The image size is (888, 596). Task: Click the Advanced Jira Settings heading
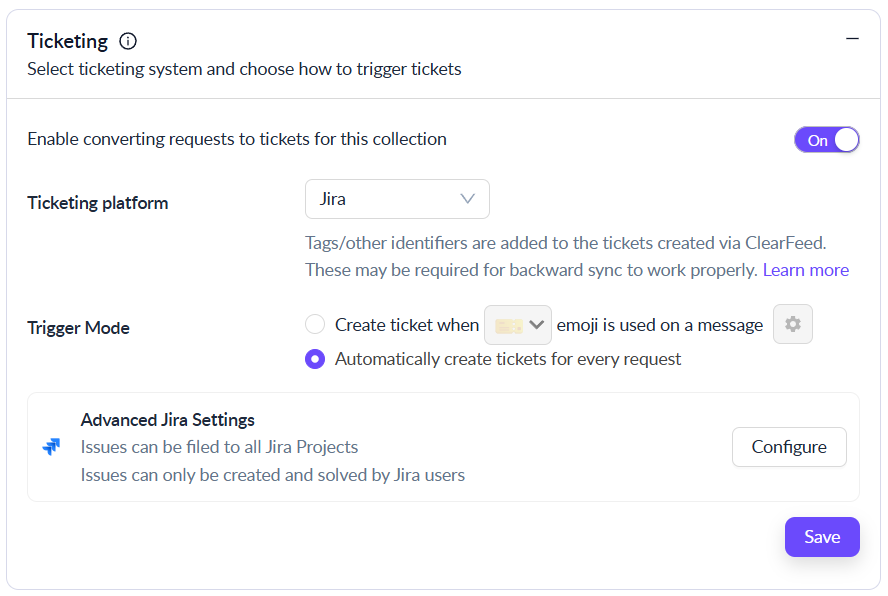pos(167,420)
